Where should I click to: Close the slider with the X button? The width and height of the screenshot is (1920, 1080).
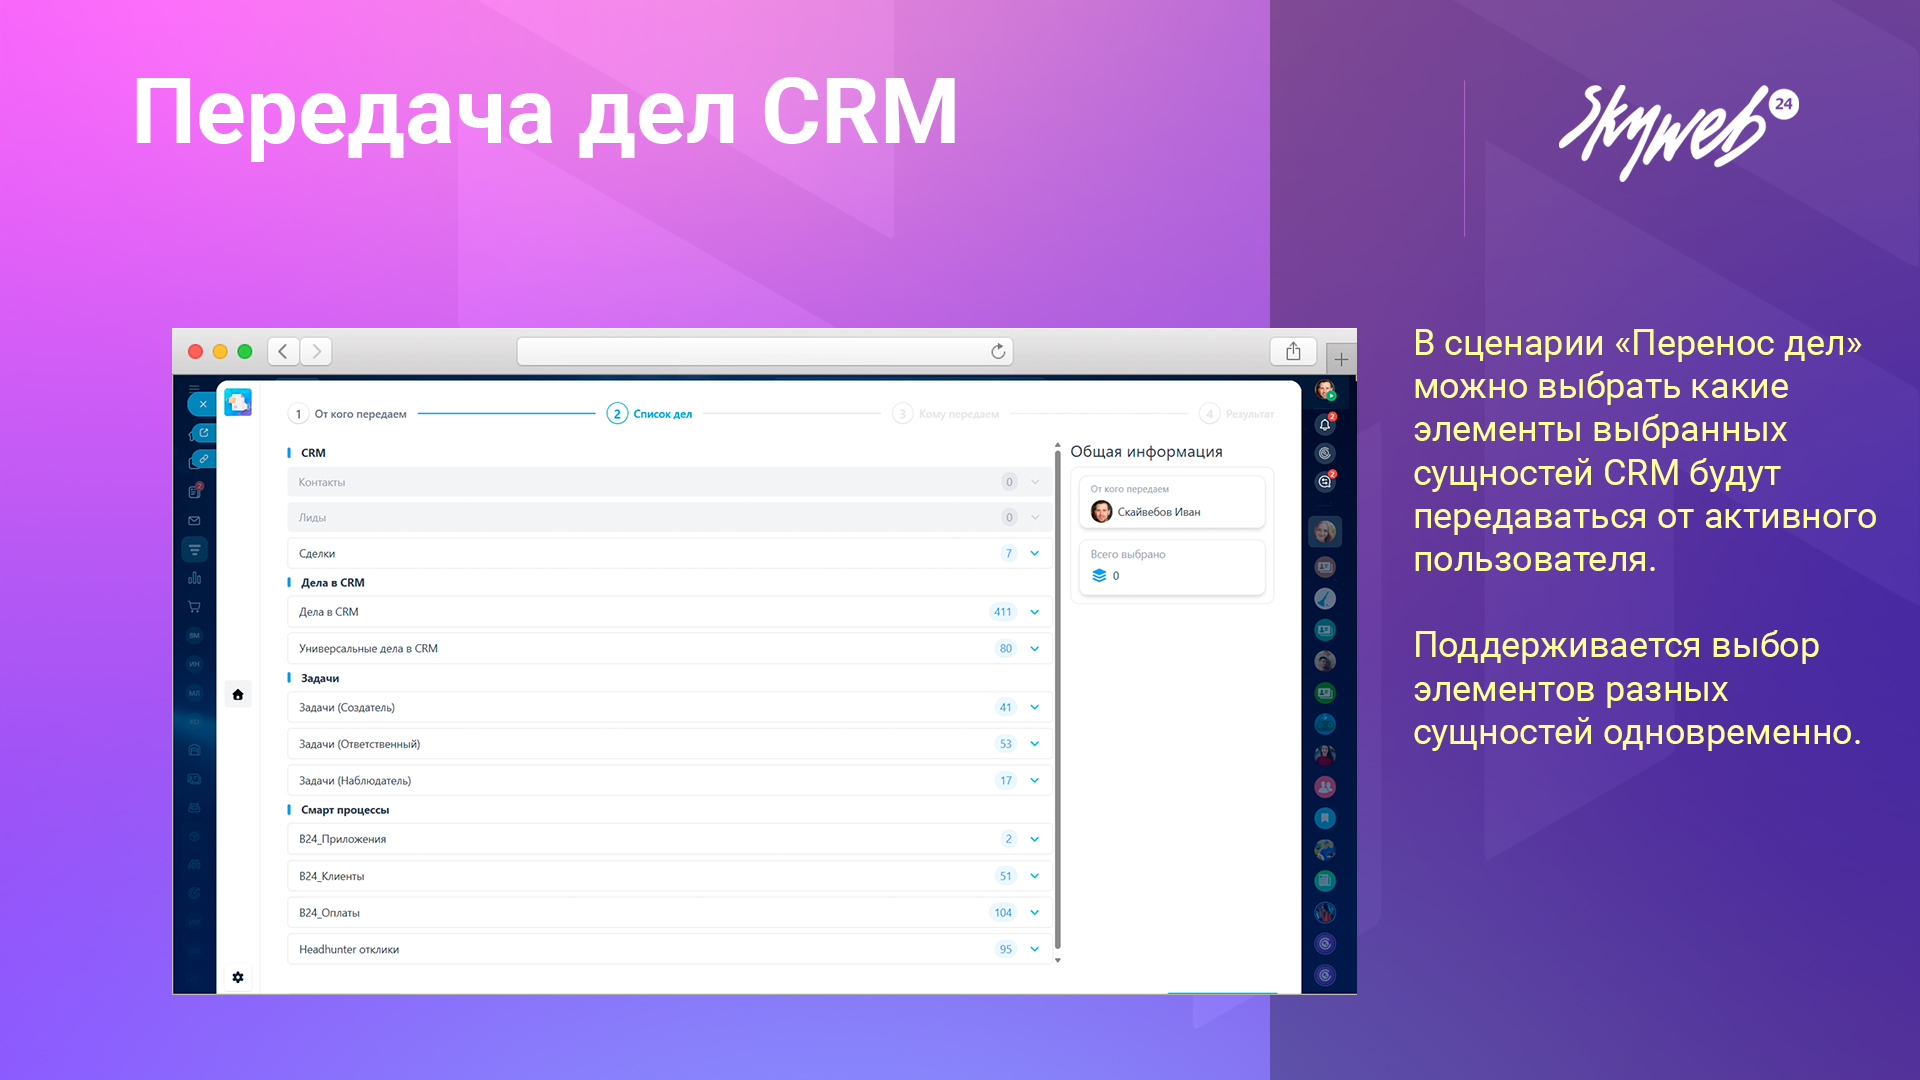pyautogui.click(x=202, y=404)
